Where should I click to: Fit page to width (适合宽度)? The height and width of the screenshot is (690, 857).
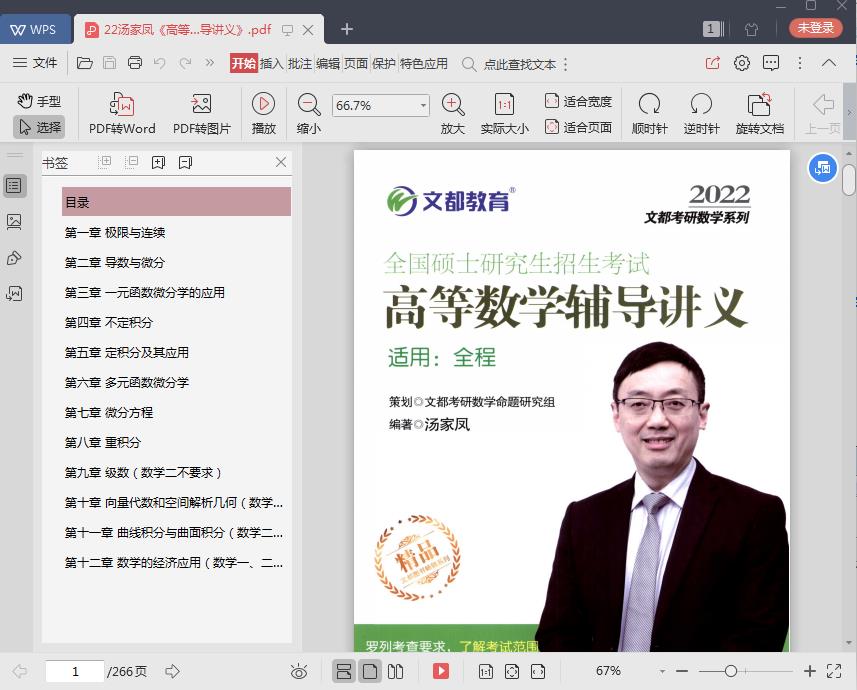[578, 101]
